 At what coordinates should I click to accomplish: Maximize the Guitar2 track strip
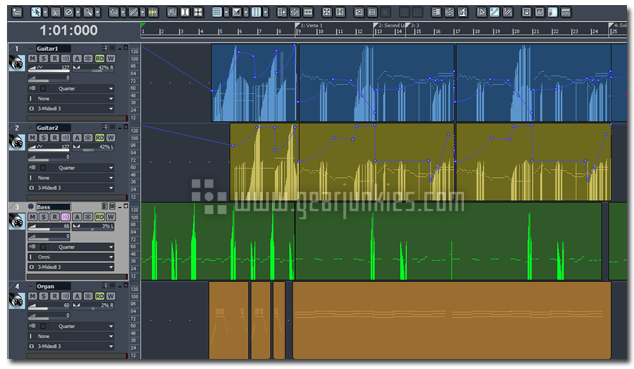click(x=126, y=127)
